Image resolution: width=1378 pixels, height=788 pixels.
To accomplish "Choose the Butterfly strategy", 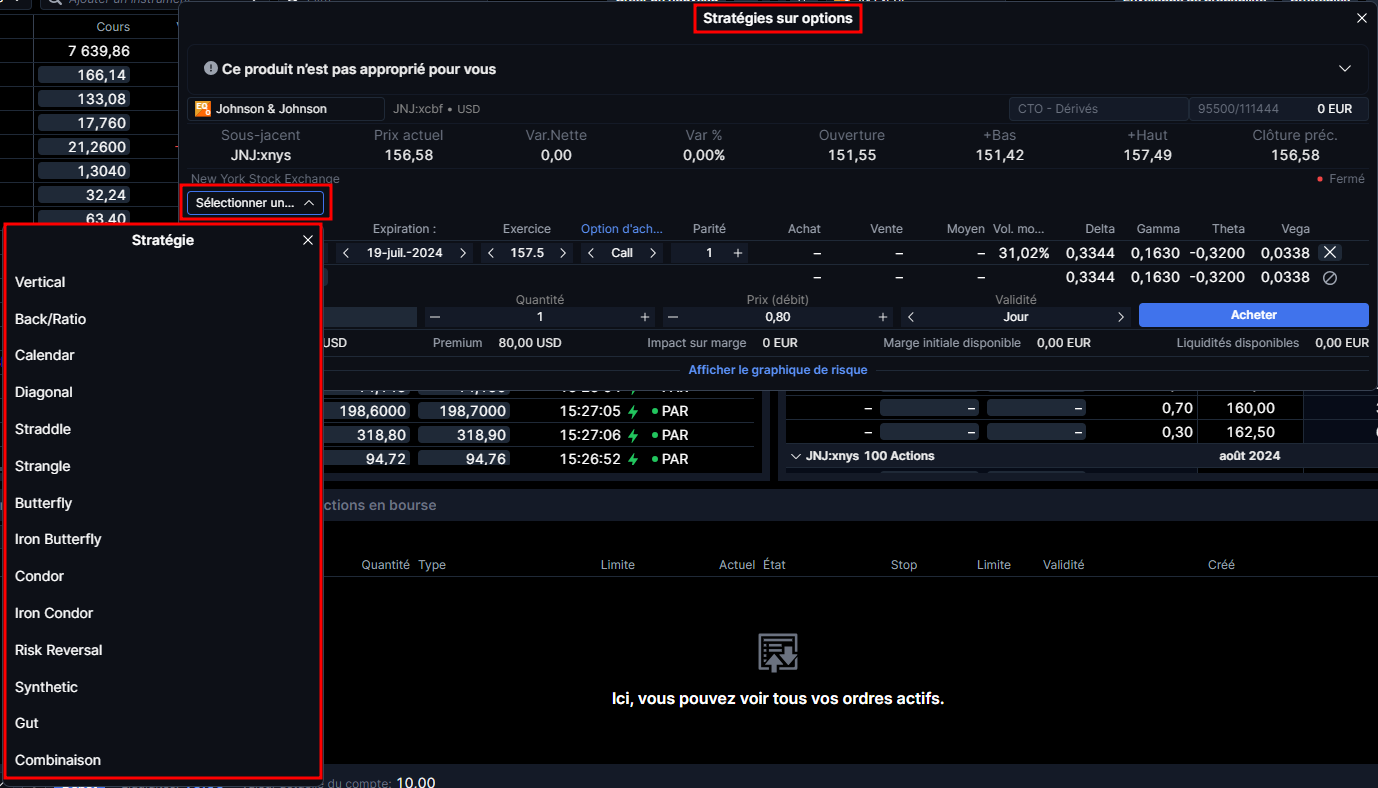I will click(x=44, y=503).
